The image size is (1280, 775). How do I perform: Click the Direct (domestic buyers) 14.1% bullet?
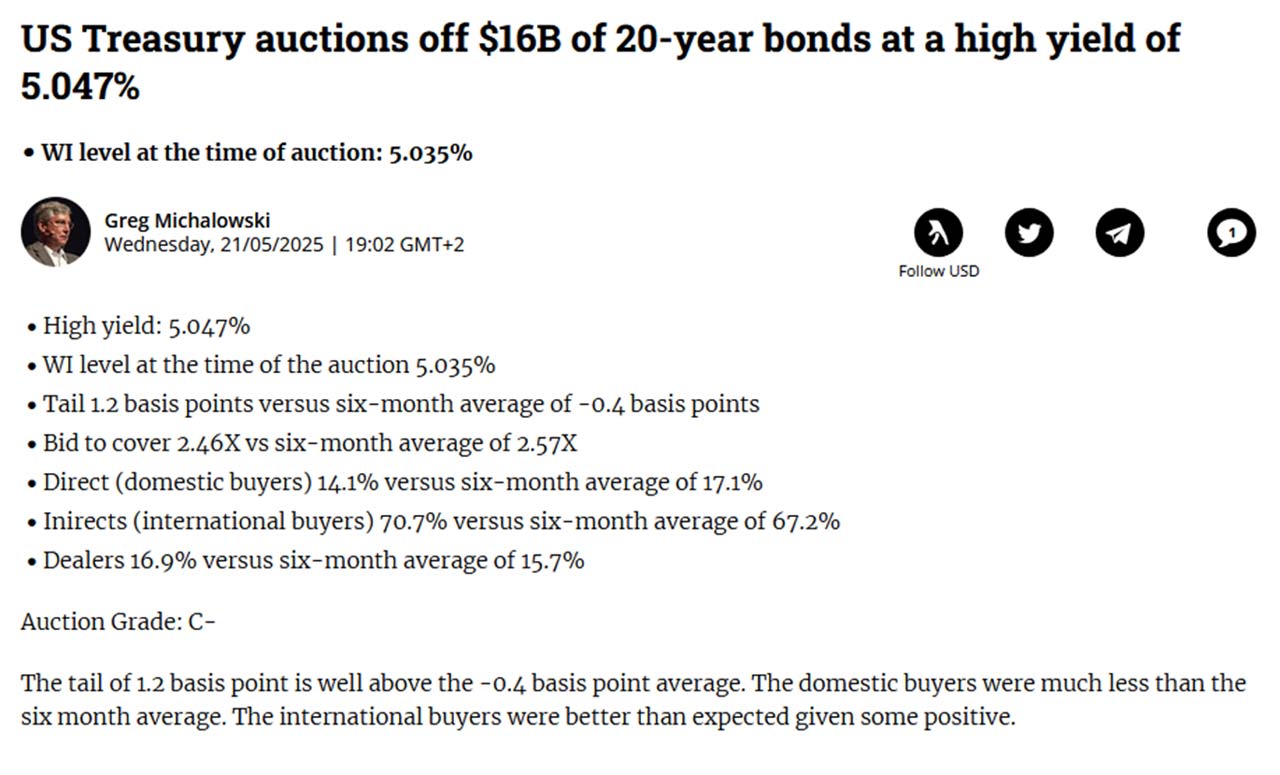tap(396, 482)
